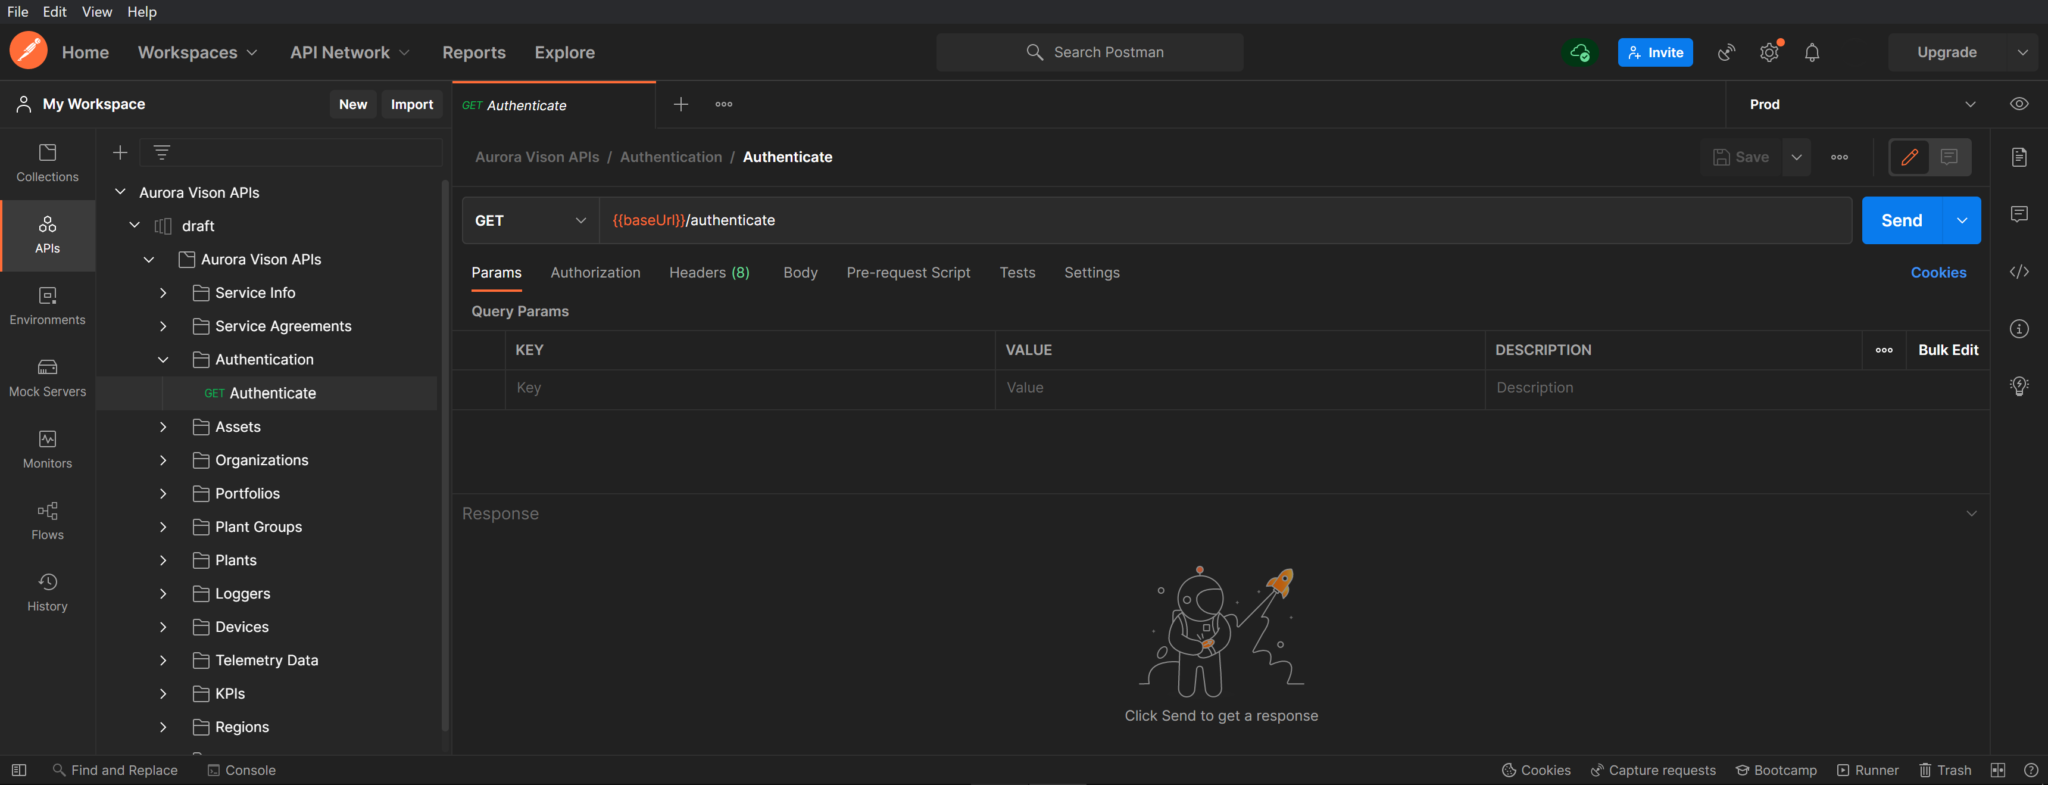2048x785 pixels.
Task: Open the Mock Servers sidebar panel
Action: (47, 378)
